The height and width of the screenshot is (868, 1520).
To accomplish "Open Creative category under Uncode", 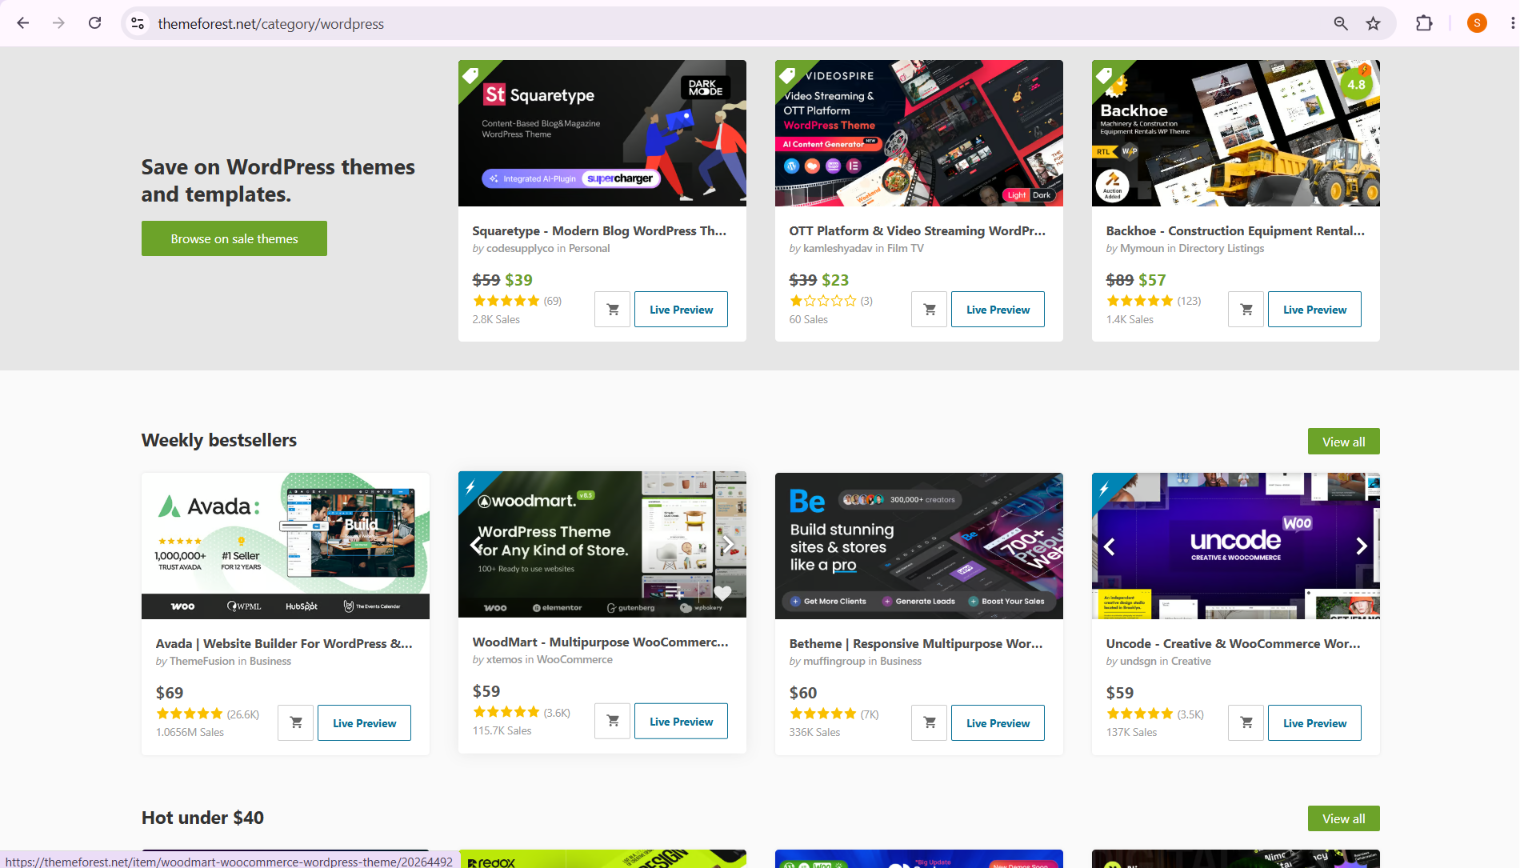I will 1191,661.
